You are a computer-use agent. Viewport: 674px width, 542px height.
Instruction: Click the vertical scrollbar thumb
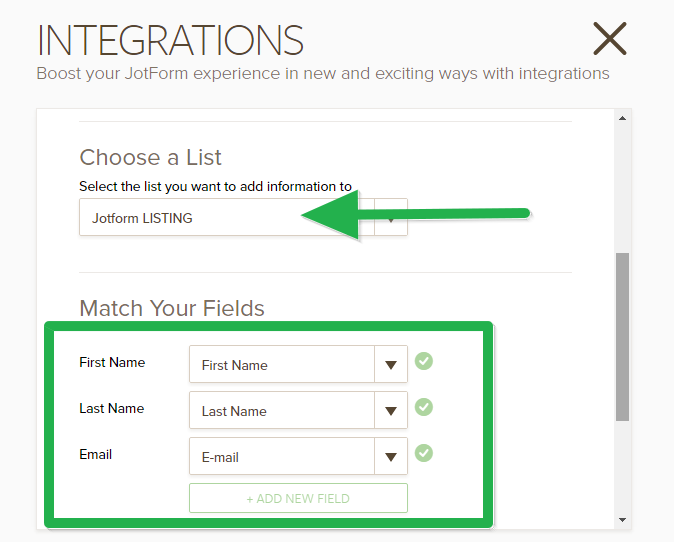(x=623, y=336)
